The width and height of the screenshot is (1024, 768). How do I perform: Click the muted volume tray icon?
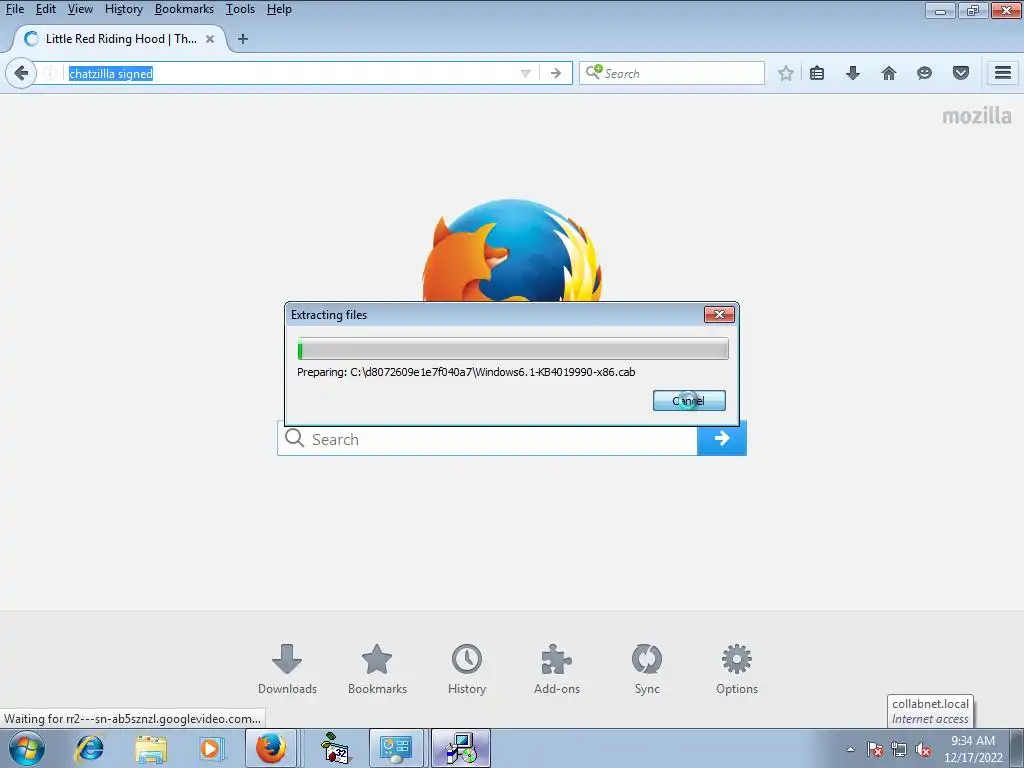923,749
